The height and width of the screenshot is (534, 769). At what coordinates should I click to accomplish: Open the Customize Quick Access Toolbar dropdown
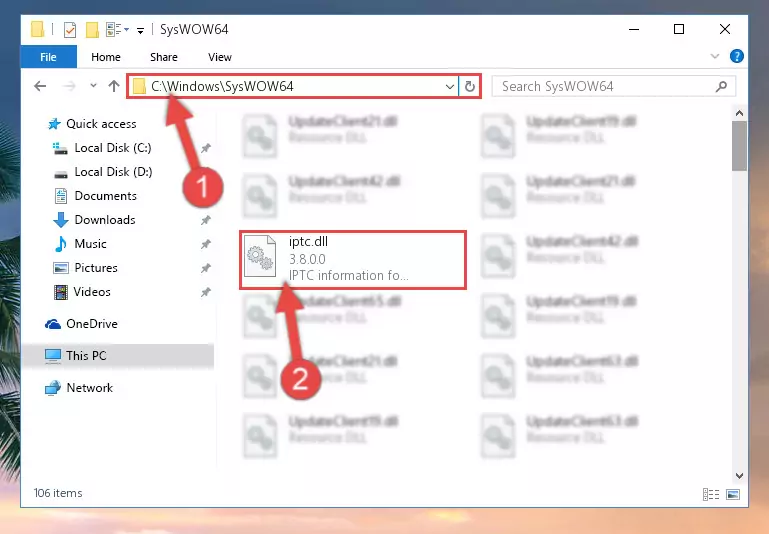coord(140,31)
